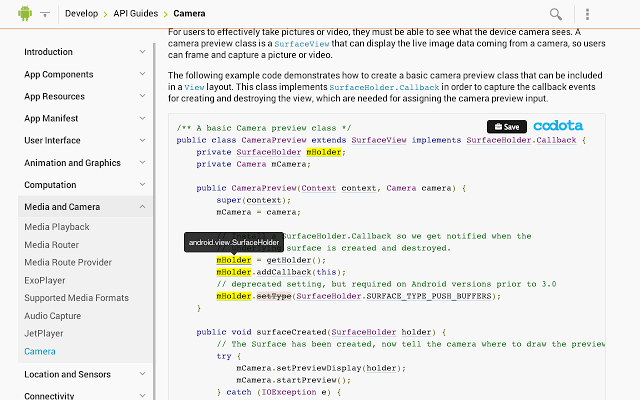Click SurfaceView in extends clause
Image resolution: width=640 pixels, height=400 pixels.
pyautogui.click(x=379, y=140)
